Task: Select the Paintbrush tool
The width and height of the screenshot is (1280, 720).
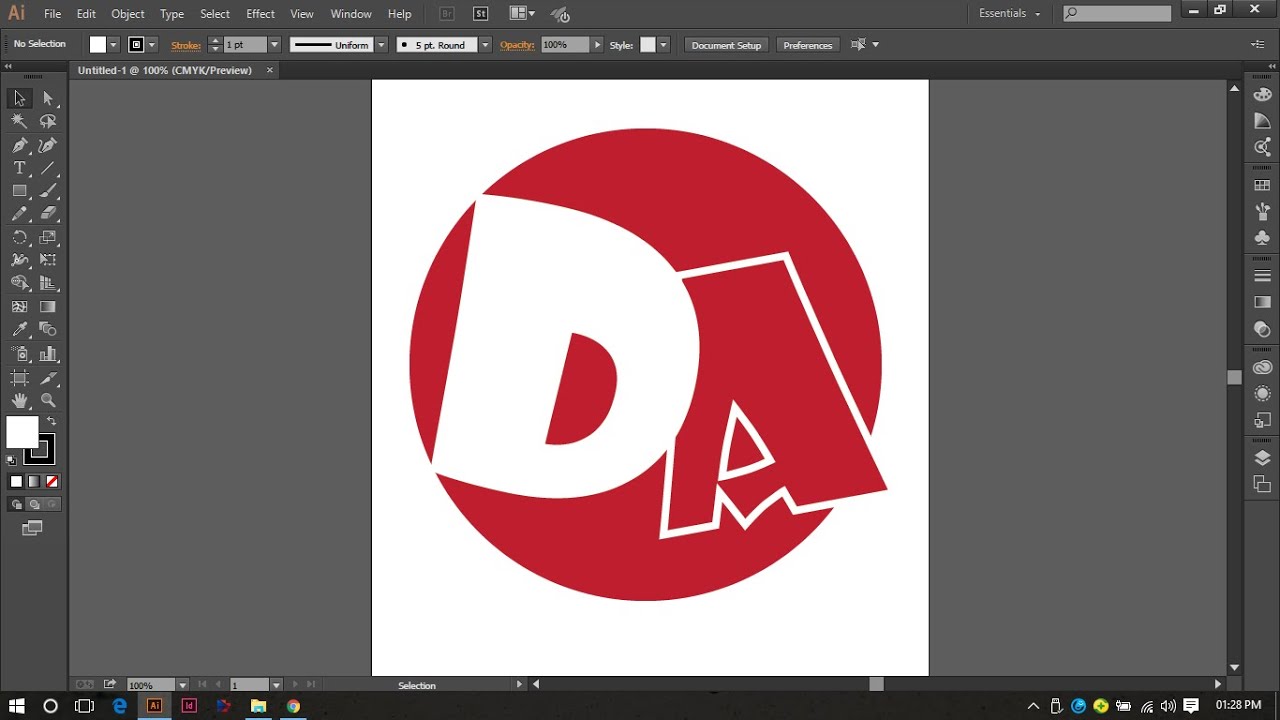Action: [48, 191]
